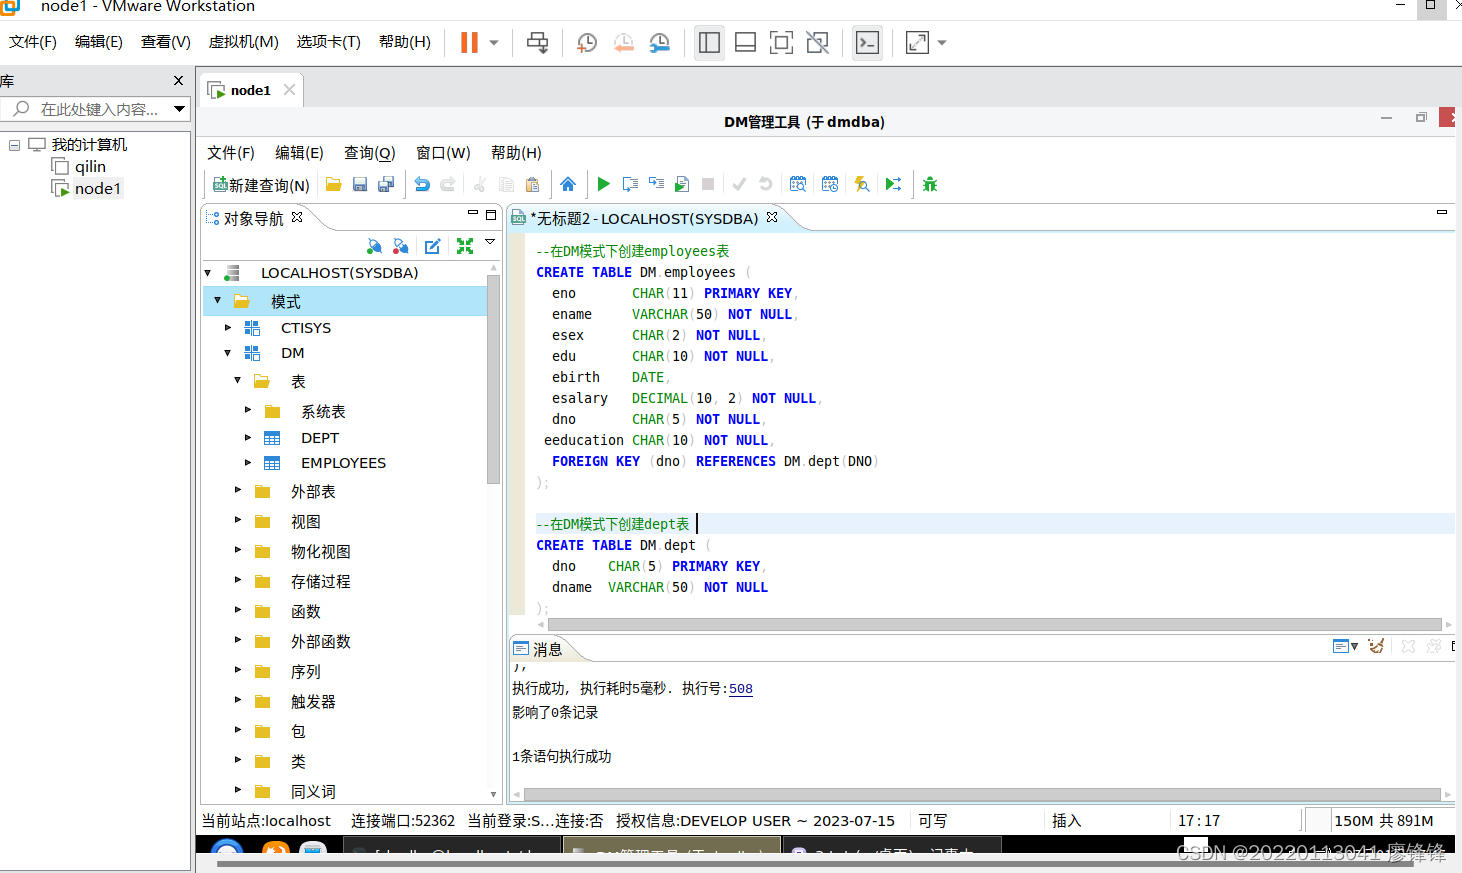Click the connect icon in 对象导航 toolbar
Screen dimensions: 1462x873
[374, 246]
